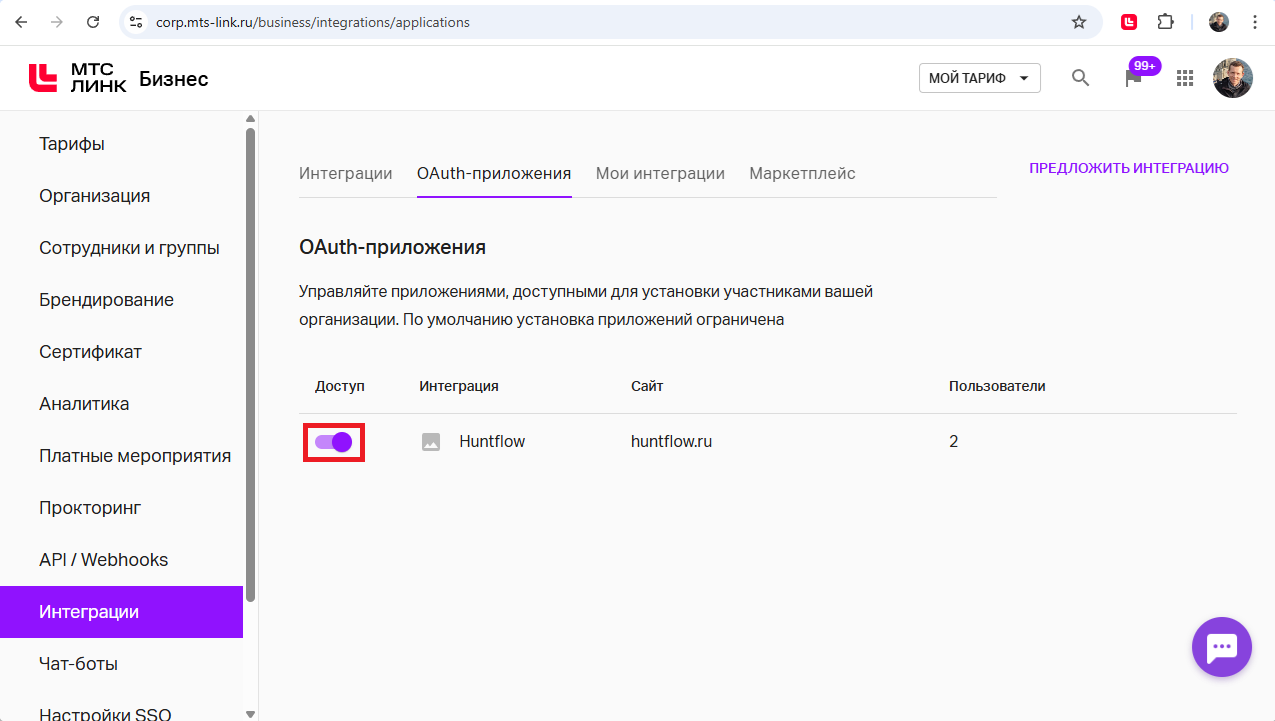Click the huntflow.ru site text

pyautogui.click(x=671, y=441)
